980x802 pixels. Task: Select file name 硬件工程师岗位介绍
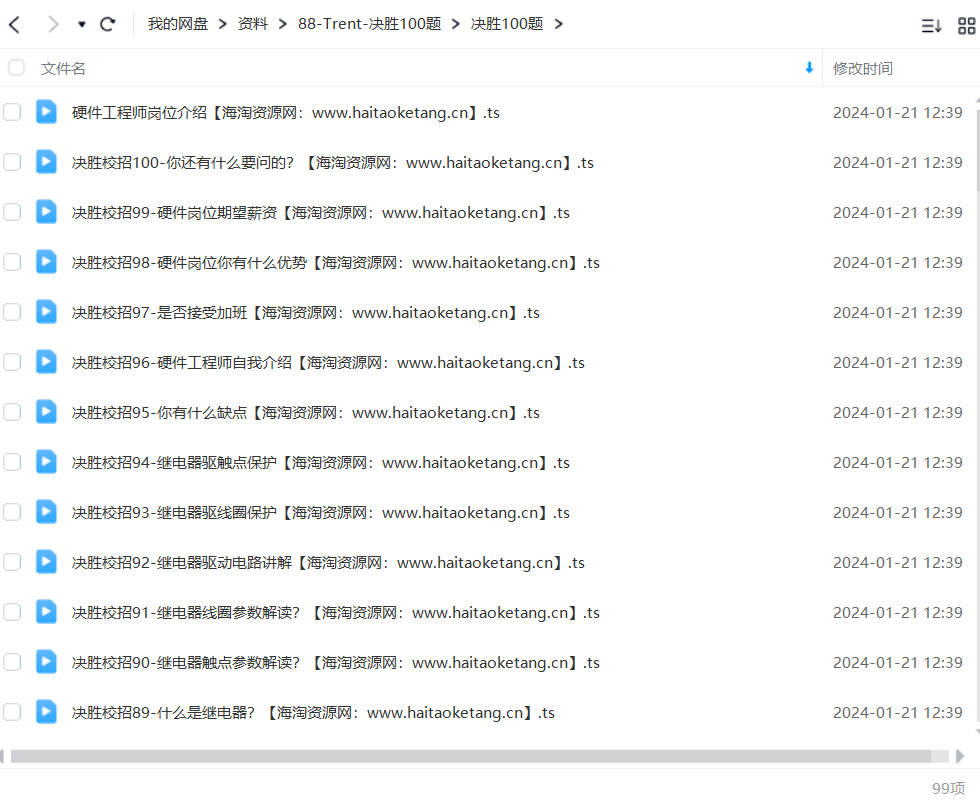tap(286, 113)
